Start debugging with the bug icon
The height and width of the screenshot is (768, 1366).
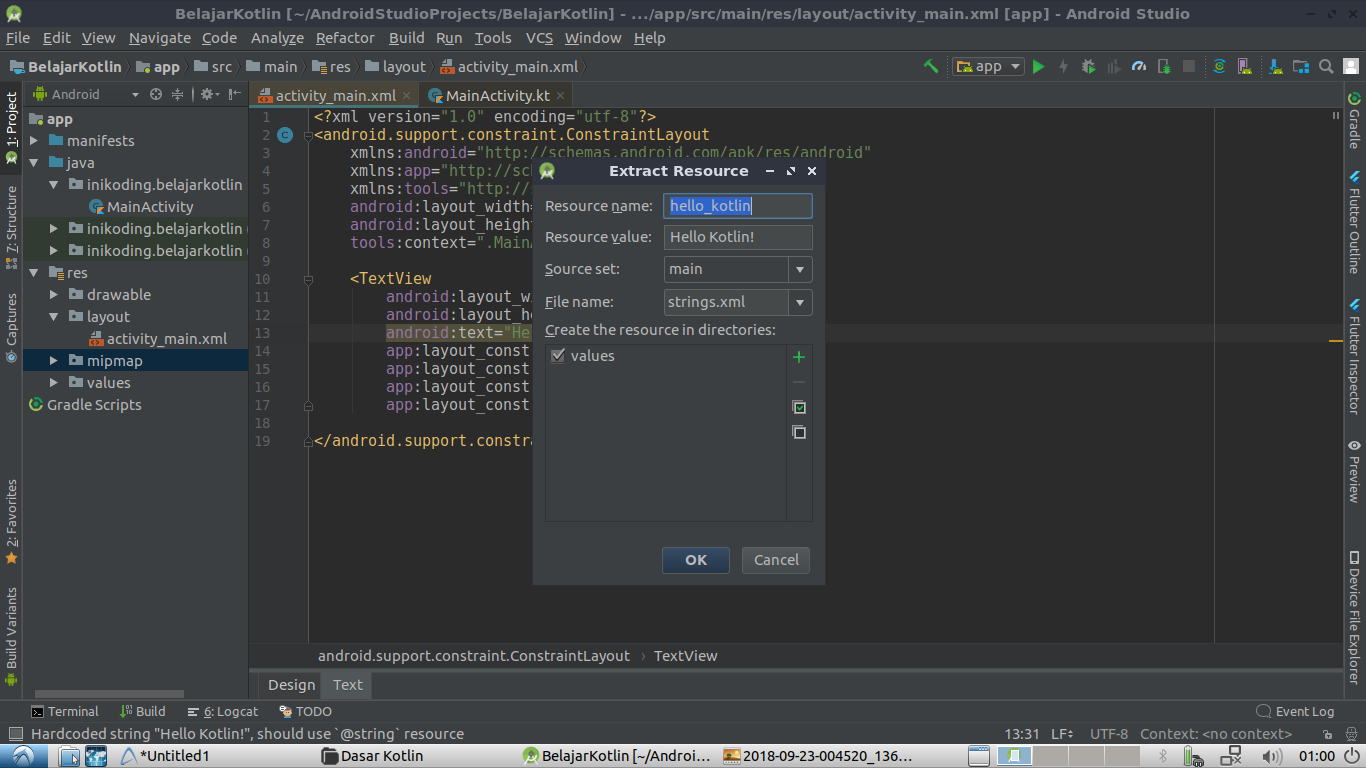coord(1088,66)
